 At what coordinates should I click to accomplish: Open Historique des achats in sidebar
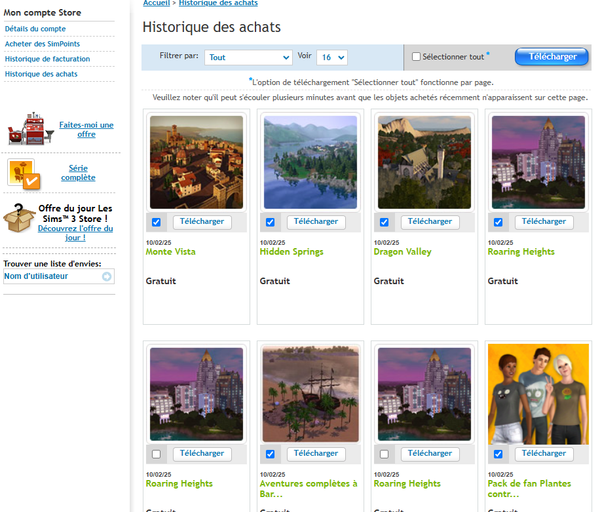pos(41,74)
